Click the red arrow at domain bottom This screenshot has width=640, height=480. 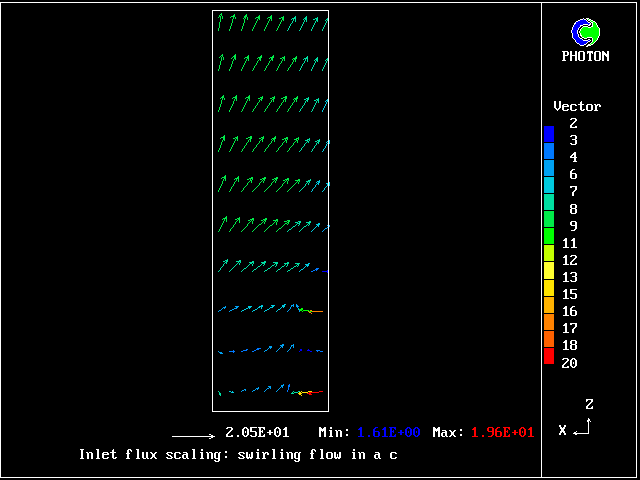[312, 392]
